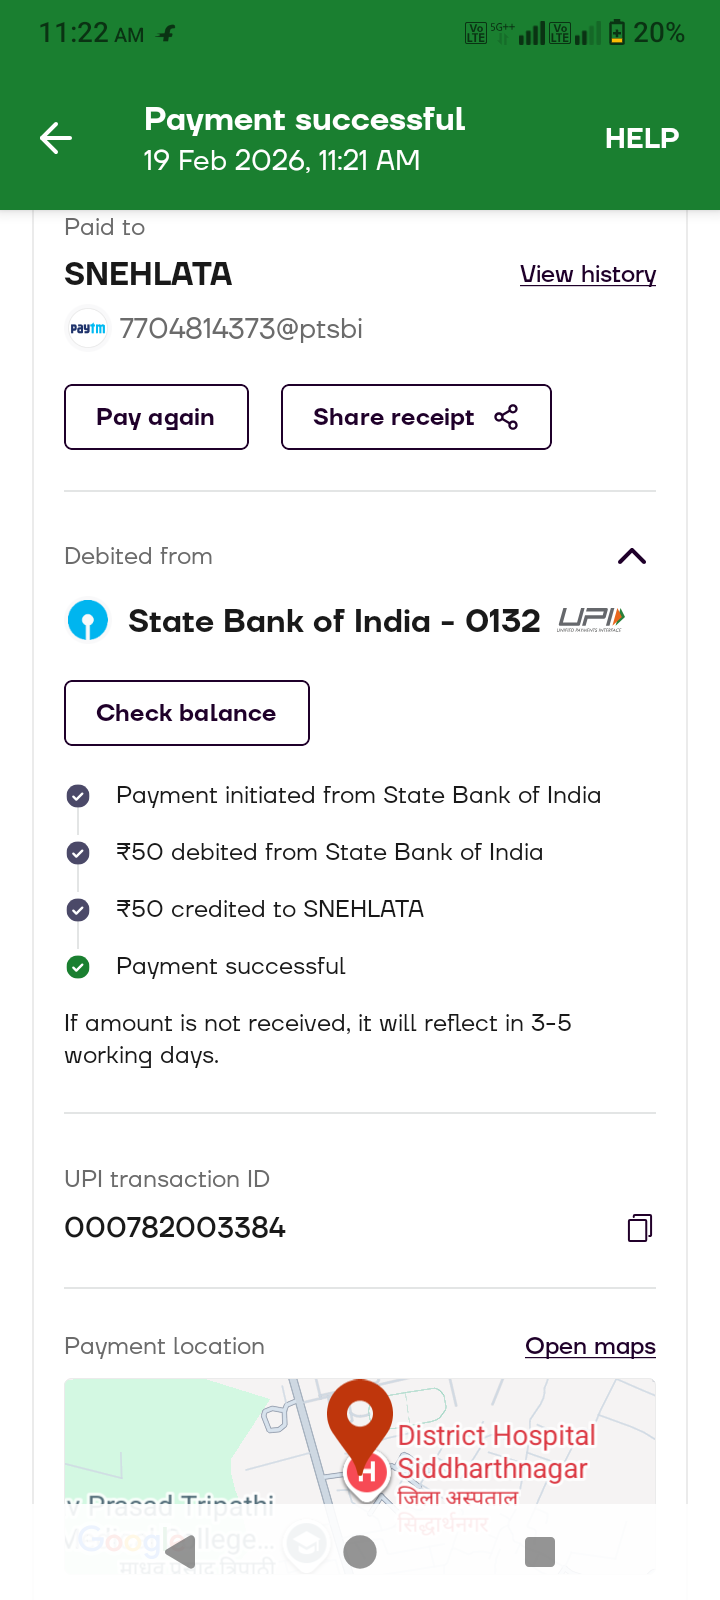Tap the State Bank of India logo
The width and height of the screenshot is (720, 1600).
point(88,620)
